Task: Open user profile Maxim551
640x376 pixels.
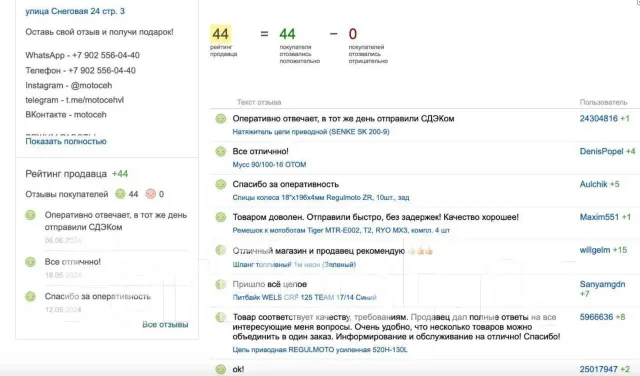Action: tap(599, 217)
